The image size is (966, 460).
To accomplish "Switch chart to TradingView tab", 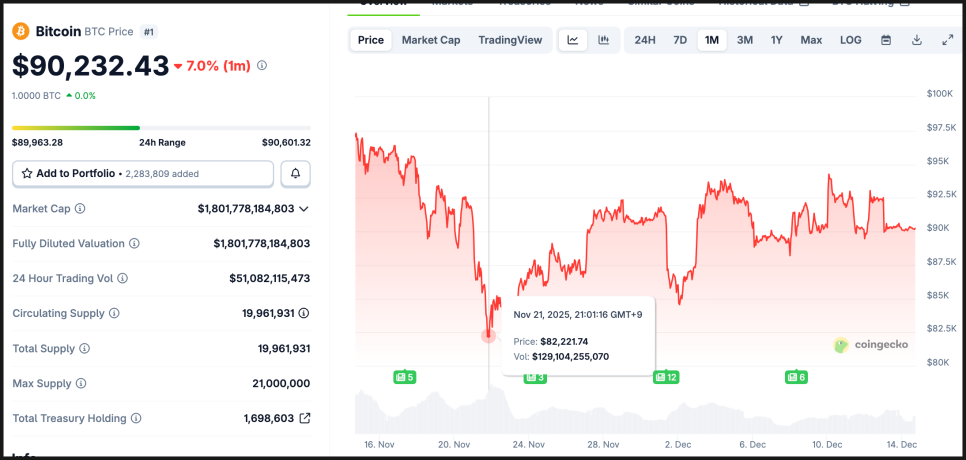I will [510, 40].
